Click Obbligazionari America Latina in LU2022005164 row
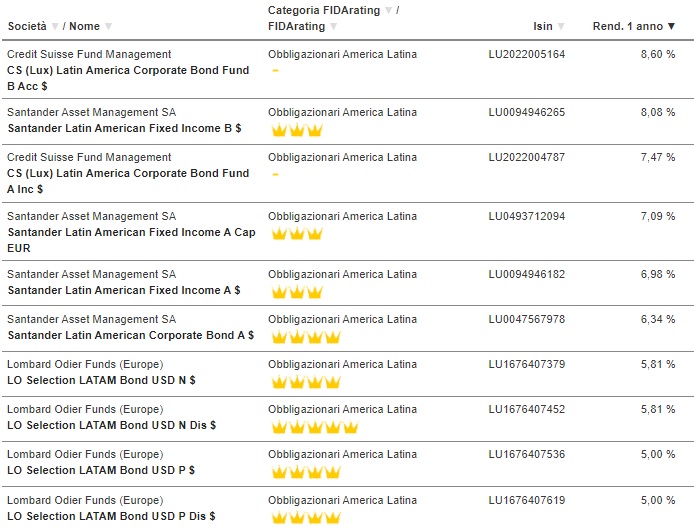Screen dimensions: 694x529 click(342, 54)
